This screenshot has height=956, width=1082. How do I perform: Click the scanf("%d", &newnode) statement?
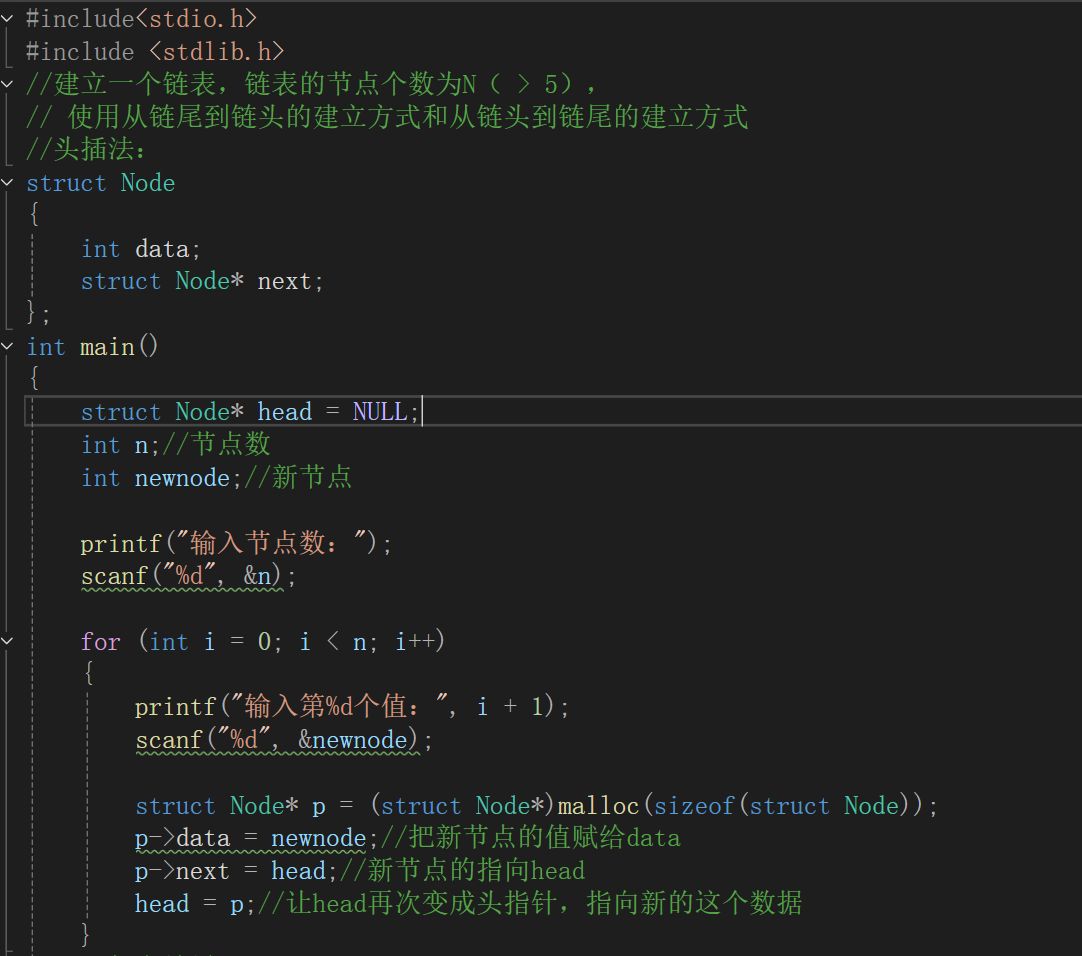284,740
